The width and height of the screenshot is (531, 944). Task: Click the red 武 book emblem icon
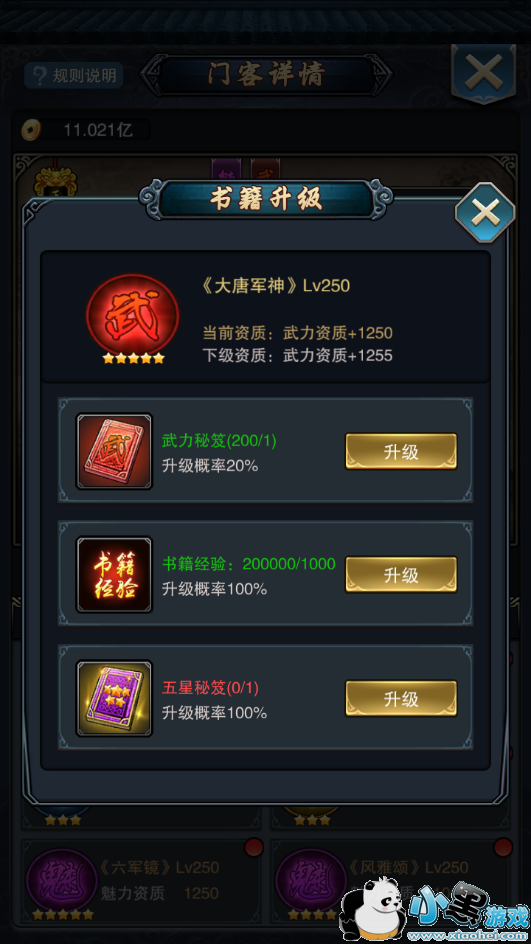[x=132, y=314]
